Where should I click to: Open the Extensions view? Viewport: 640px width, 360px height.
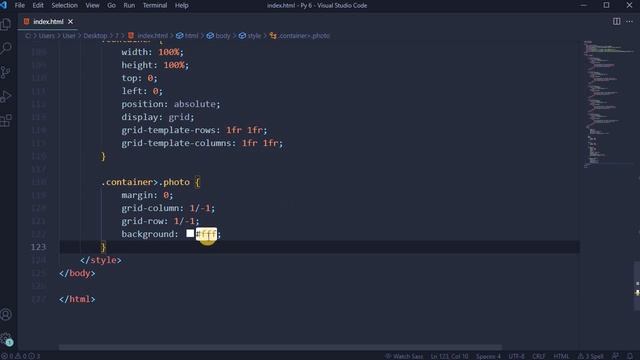(x=6, y=120)
